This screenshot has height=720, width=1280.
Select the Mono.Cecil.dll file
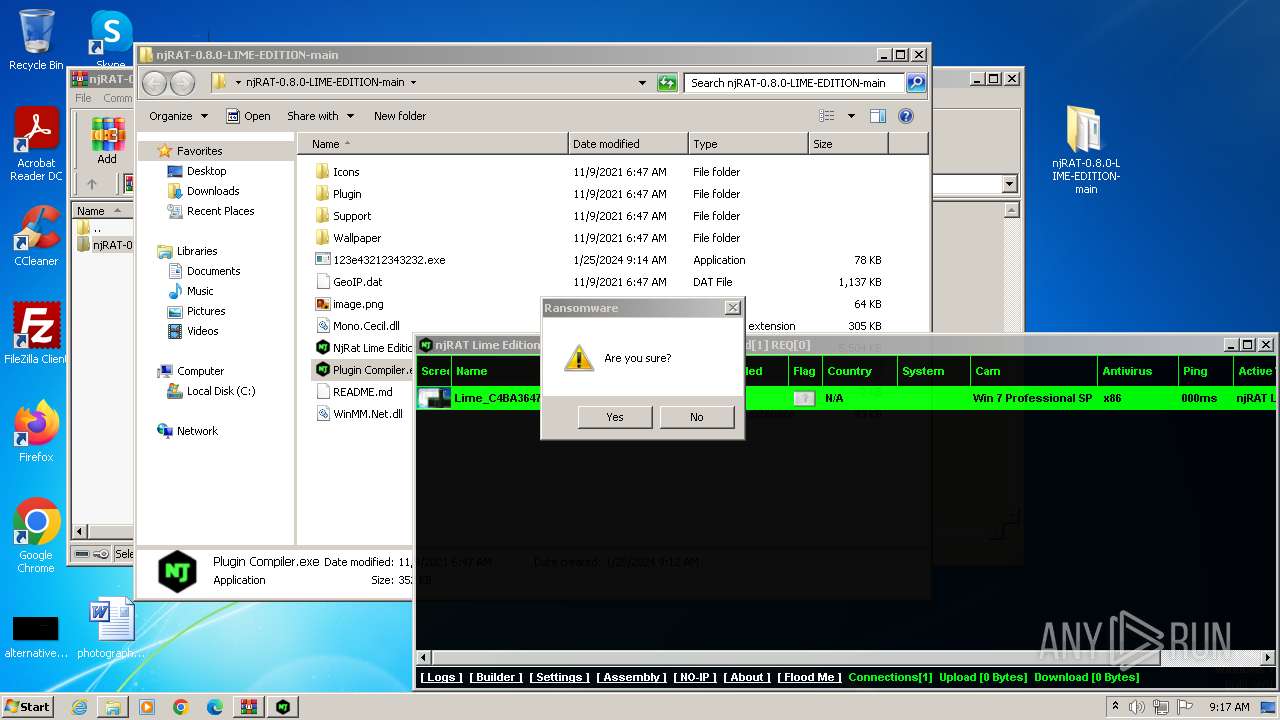click(x=366, y=326)
